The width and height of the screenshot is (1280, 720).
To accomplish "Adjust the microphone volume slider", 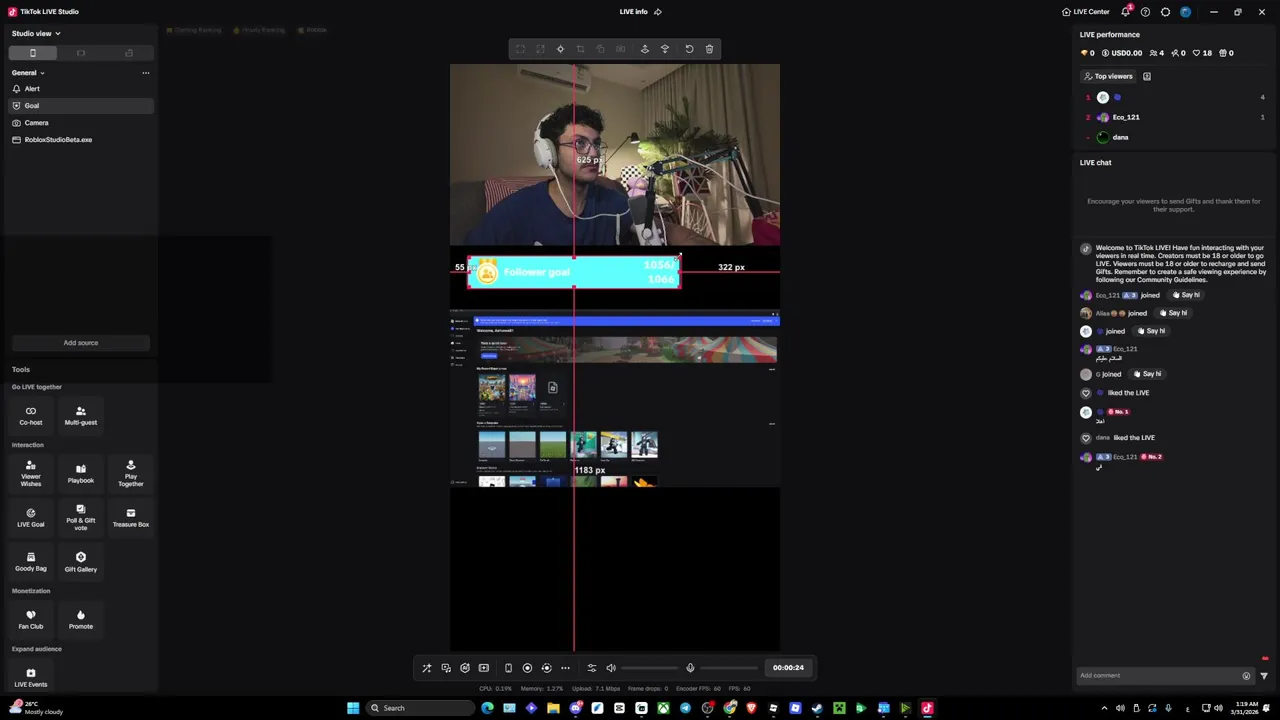I will pos(729,668).
